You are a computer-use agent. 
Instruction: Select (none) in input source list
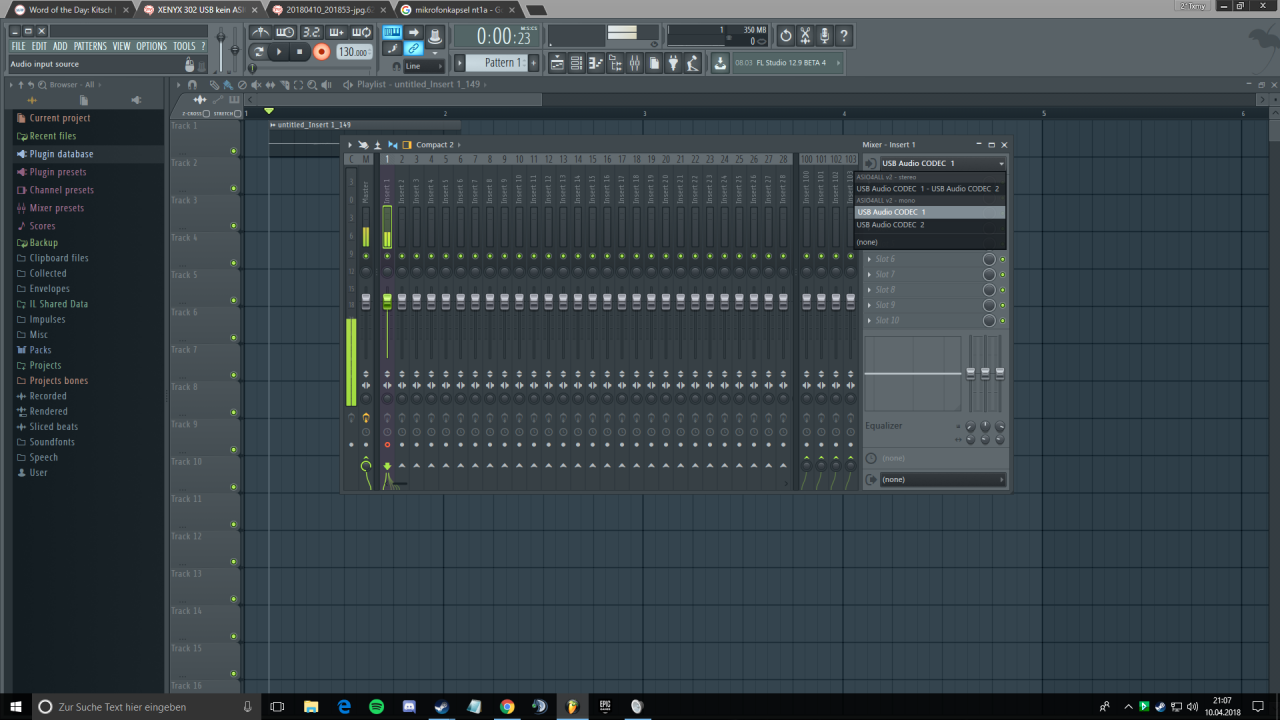[x=930, y=242]
